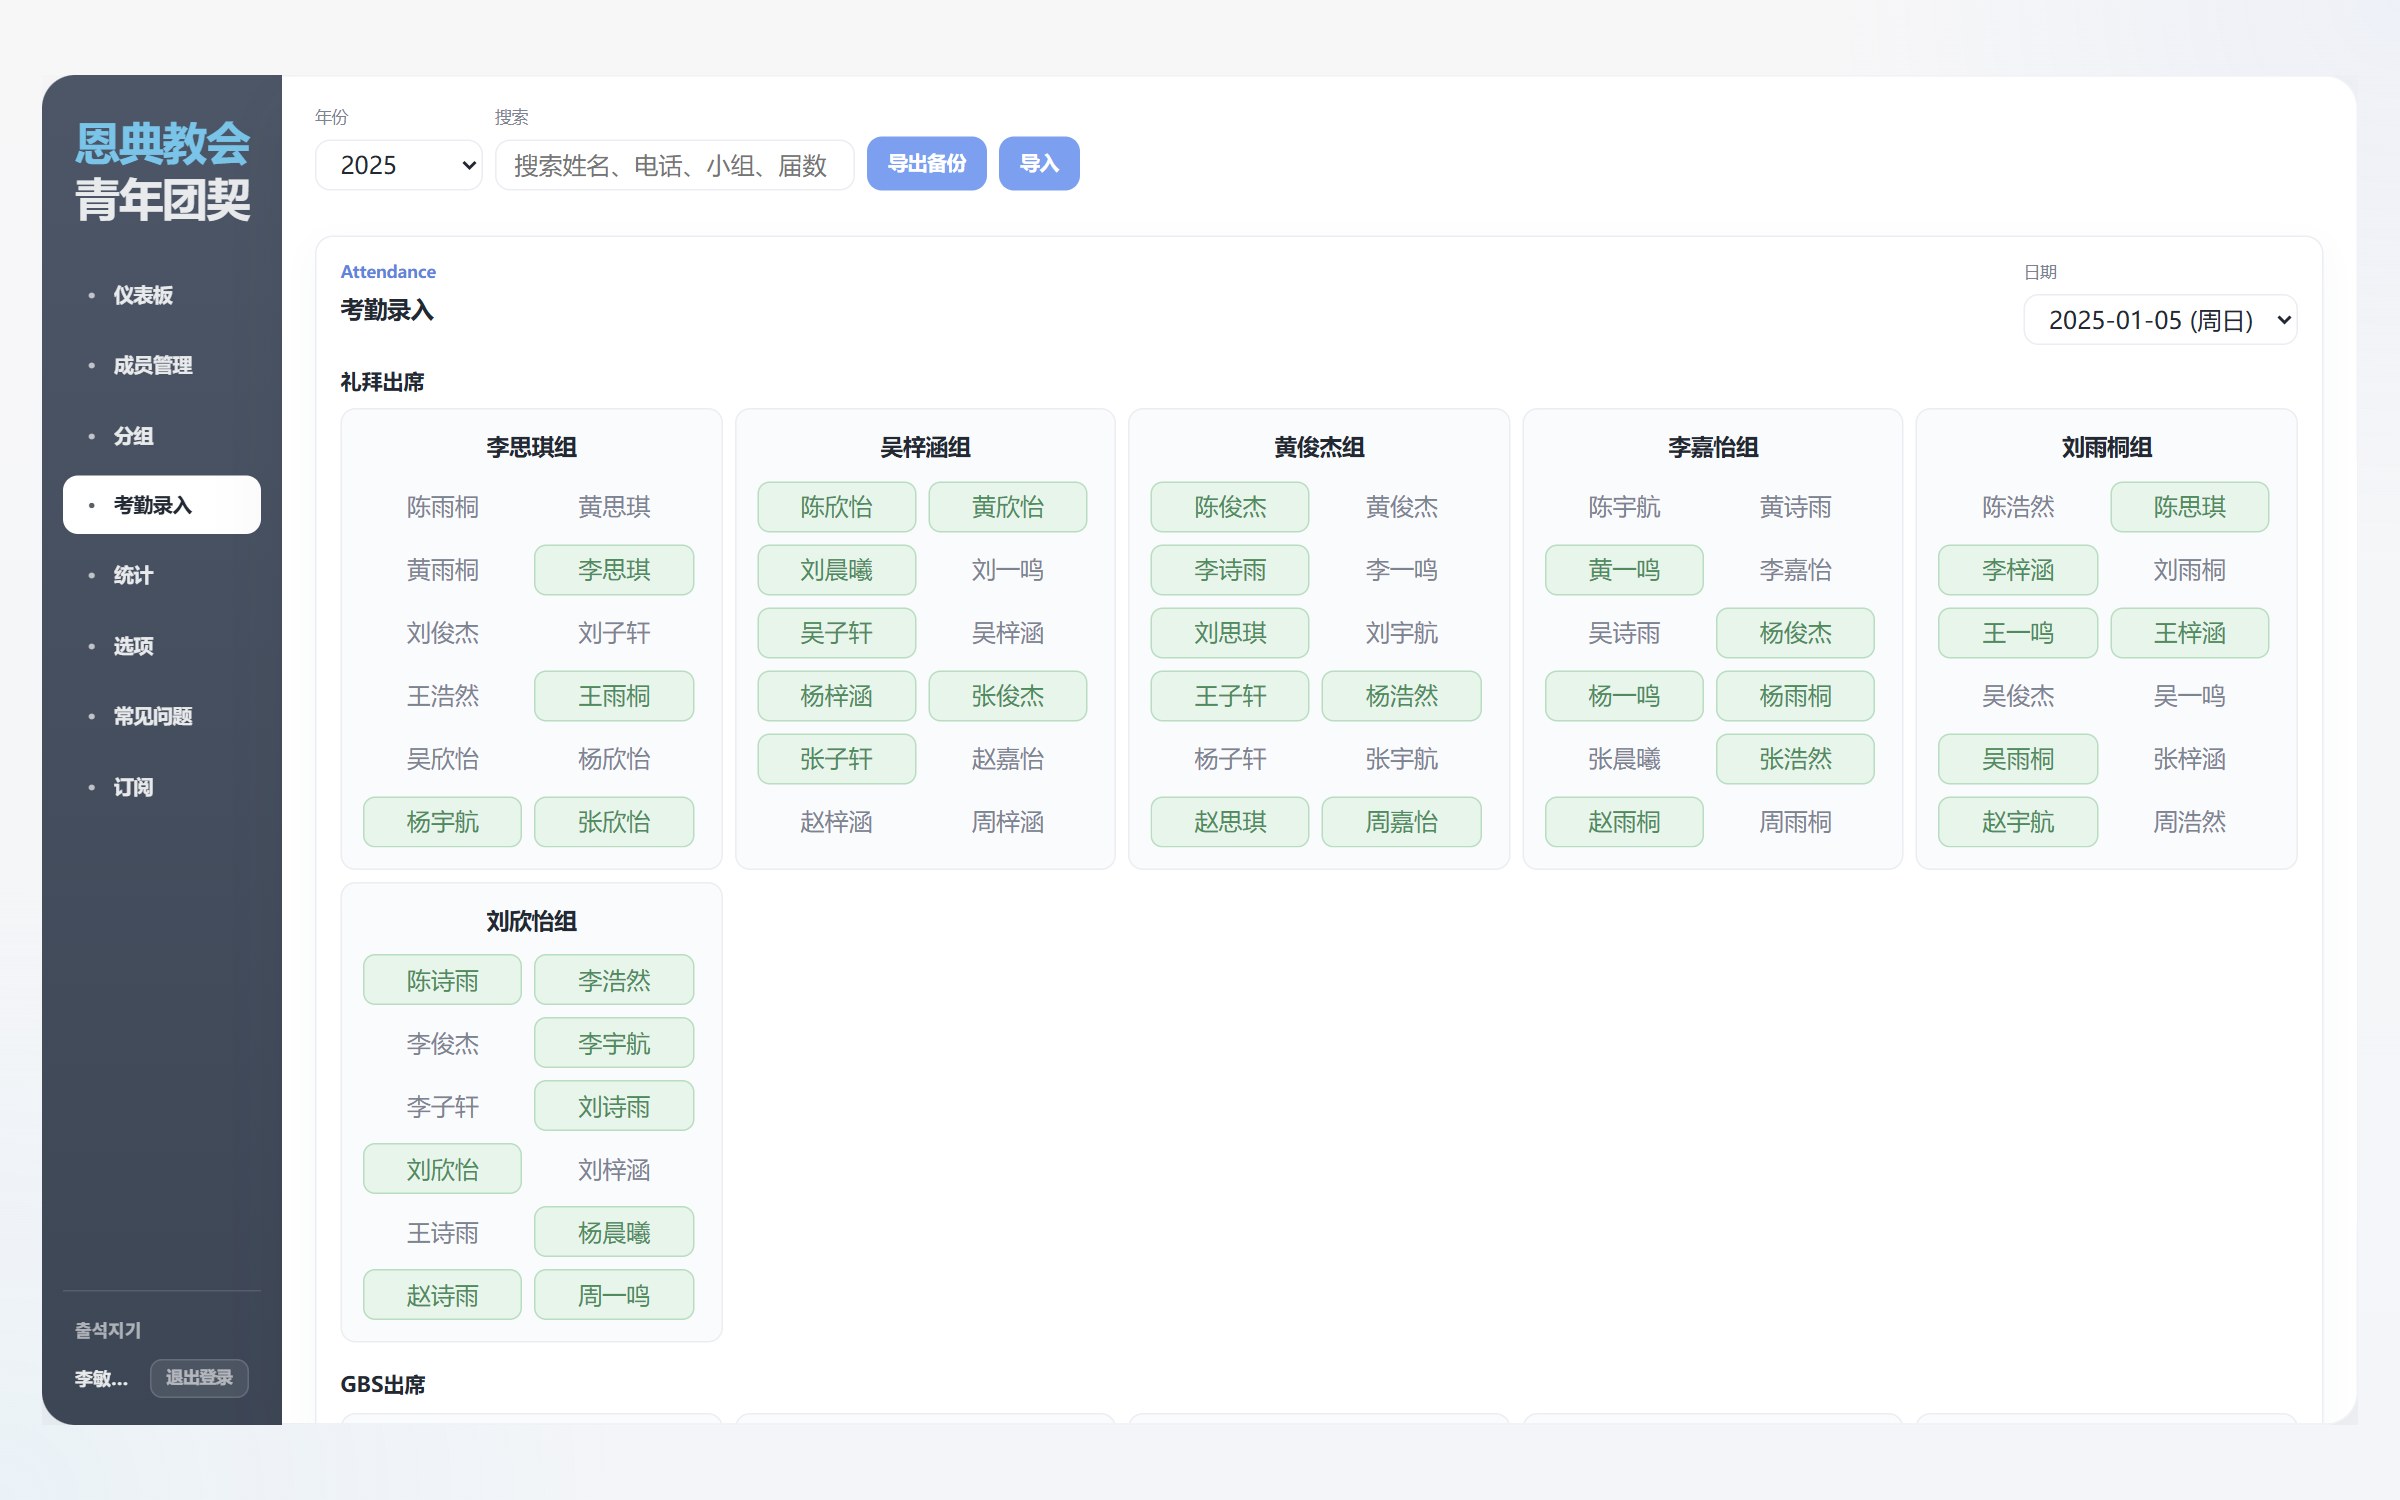Toggle 张晨曦 in 李嘉怡组

[x=1624, y=759]
